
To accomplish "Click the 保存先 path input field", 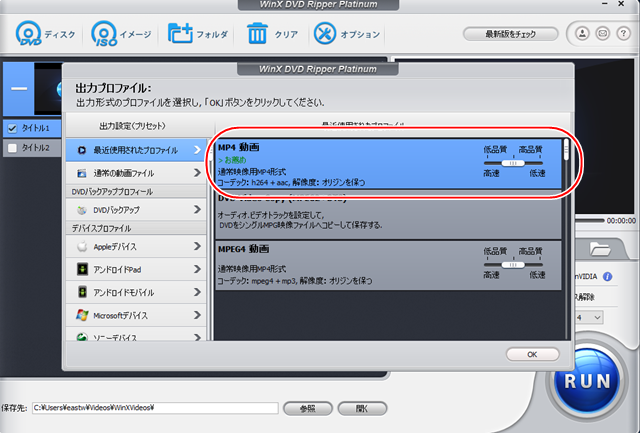I will click(155, 408).
